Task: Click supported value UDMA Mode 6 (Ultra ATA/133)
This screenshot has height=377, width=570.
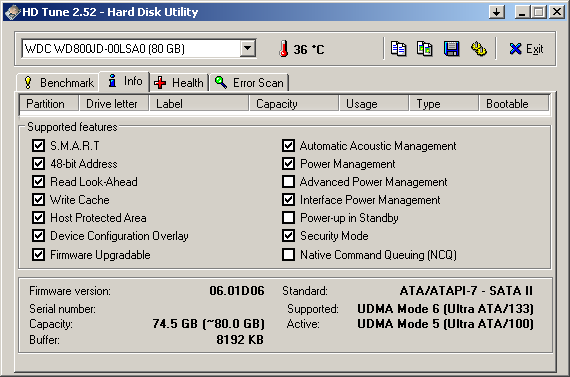Action: pos(445,309)
